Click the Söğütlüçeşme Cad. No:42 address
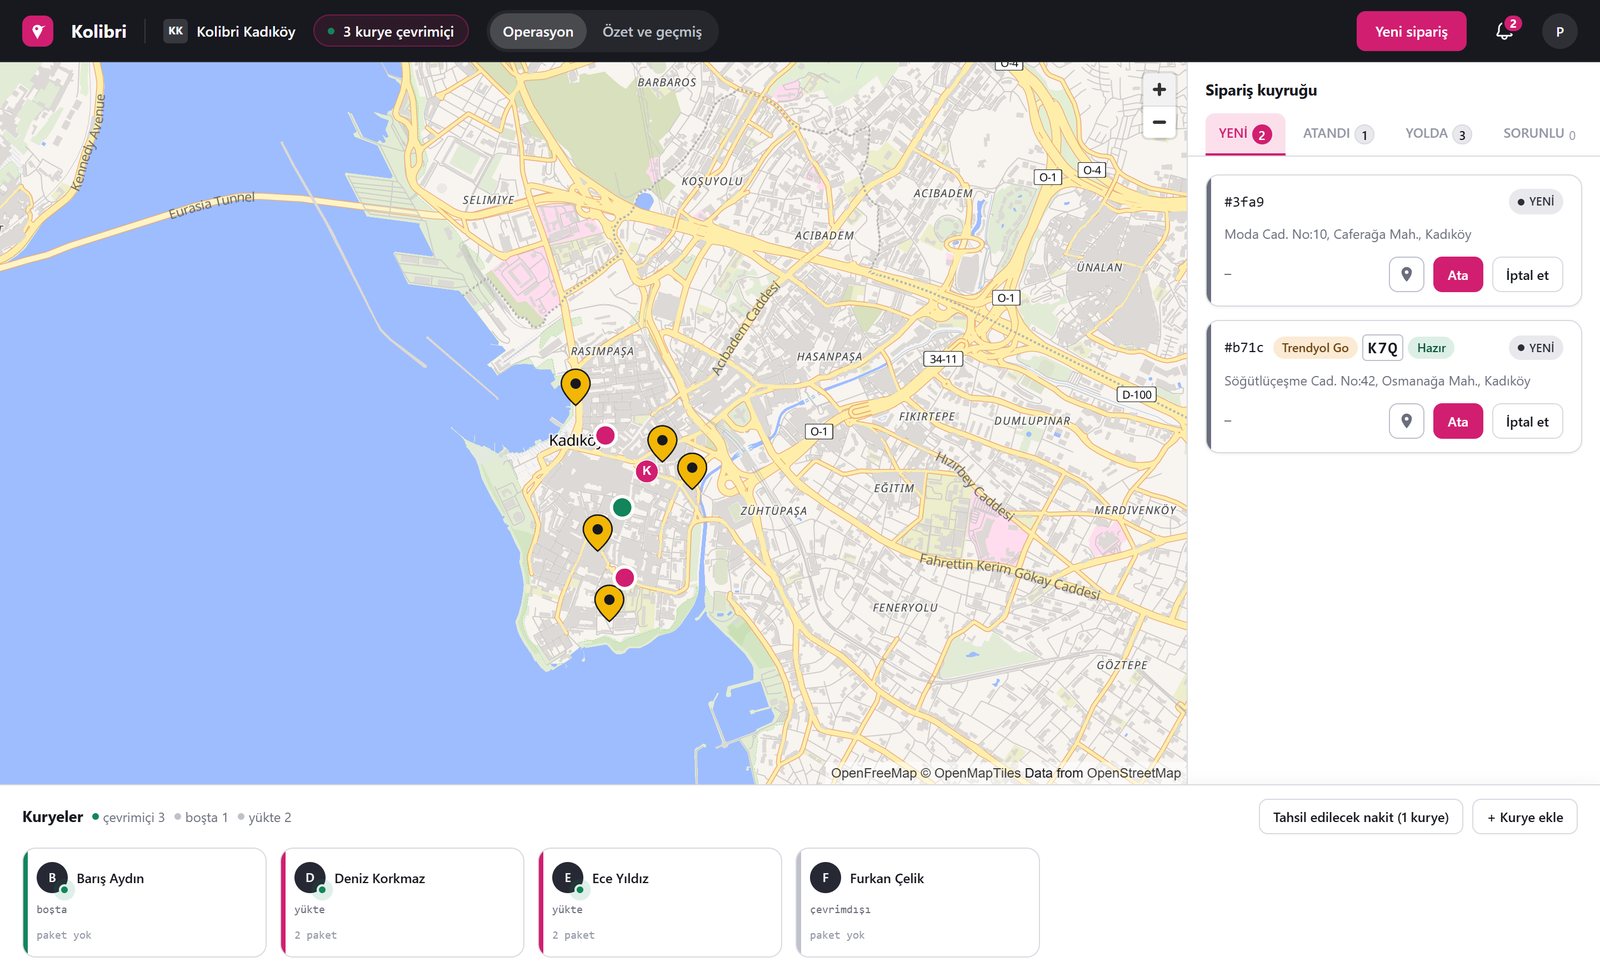 click(1377, 381)
